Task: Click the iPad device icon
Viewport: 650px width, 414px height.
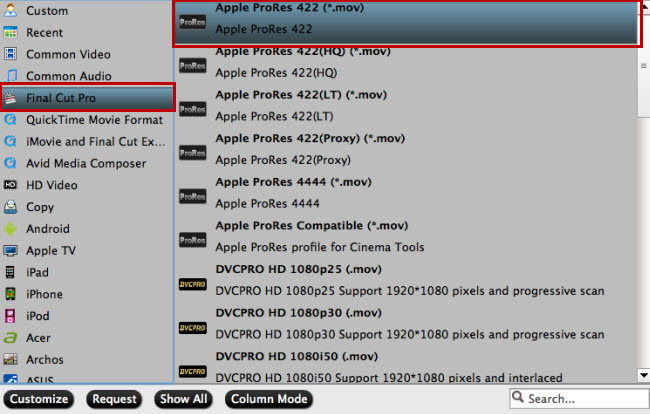Action: click(10, 272)
